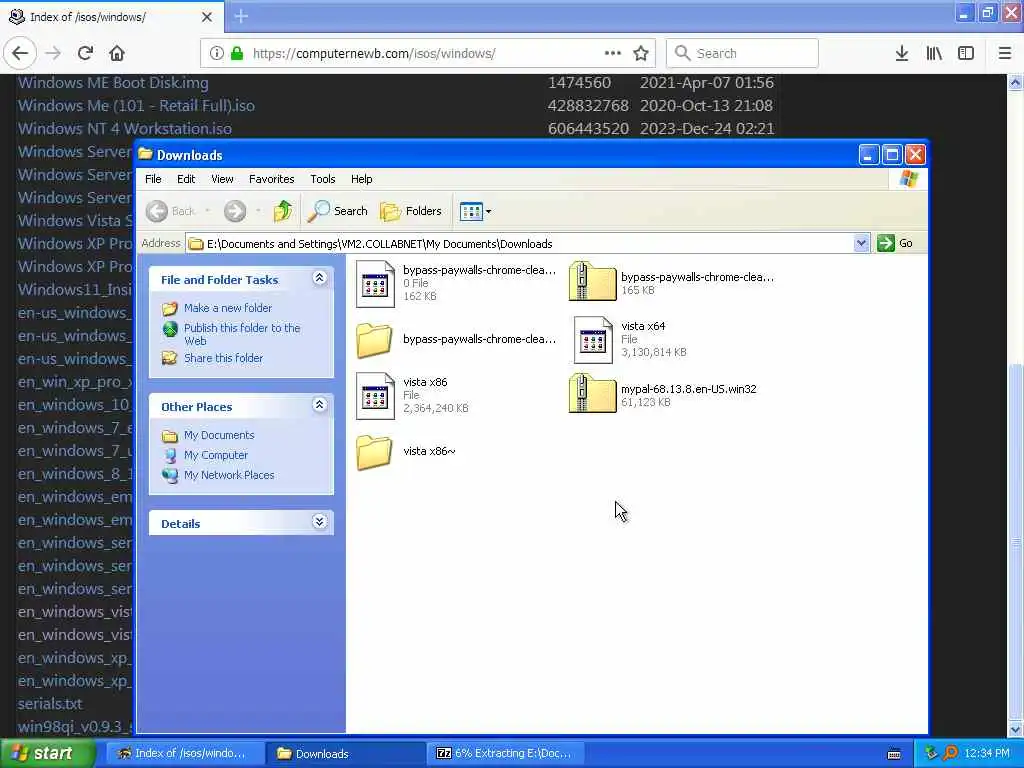Open Favorites menu

click(272, 179)
